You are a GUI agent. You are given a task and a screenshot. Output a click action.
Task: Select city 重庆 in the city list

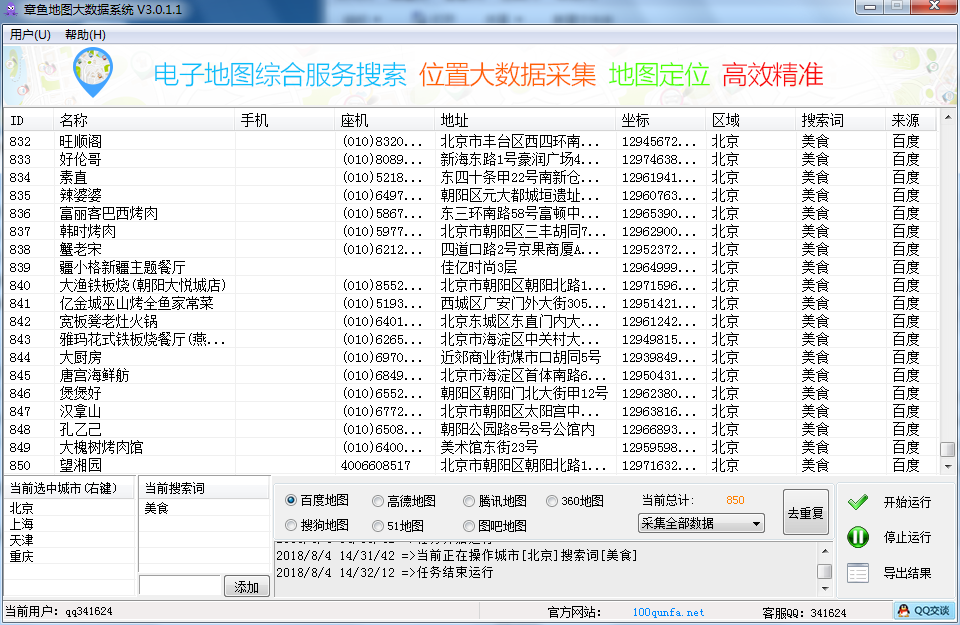[21, 556]
